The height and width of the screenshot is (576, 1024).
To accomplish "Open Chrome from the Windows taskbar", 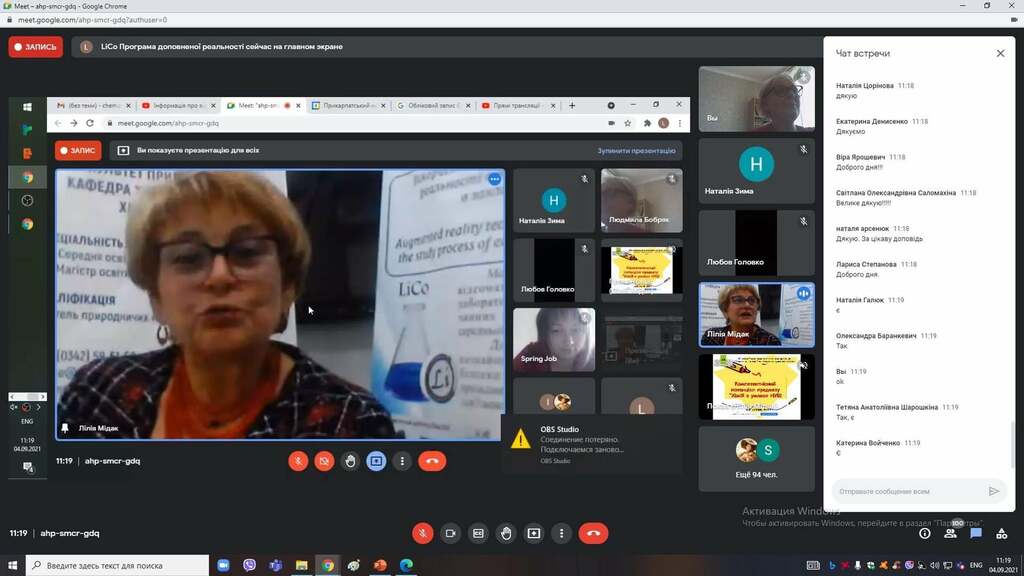I will [328, 565].
